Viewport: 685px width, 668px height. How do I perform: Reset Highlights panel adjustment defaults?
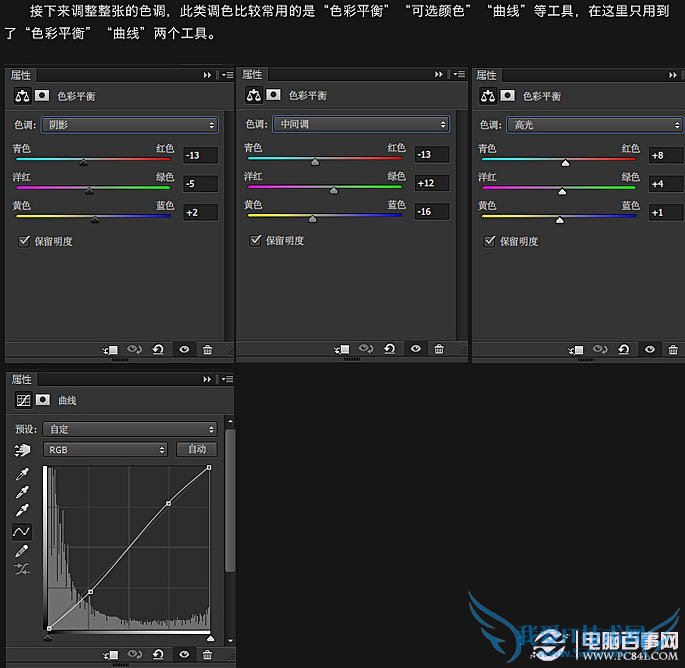(624, 350)
